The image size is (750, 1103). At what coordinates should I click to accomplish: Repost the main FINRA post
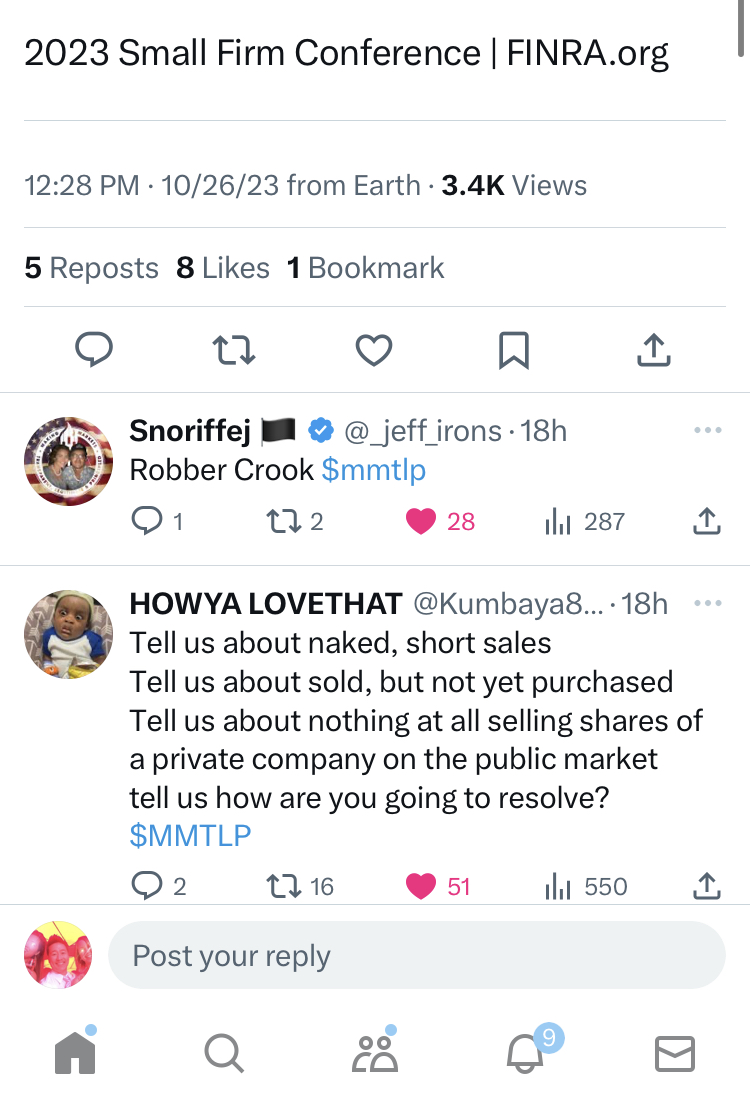234,349
